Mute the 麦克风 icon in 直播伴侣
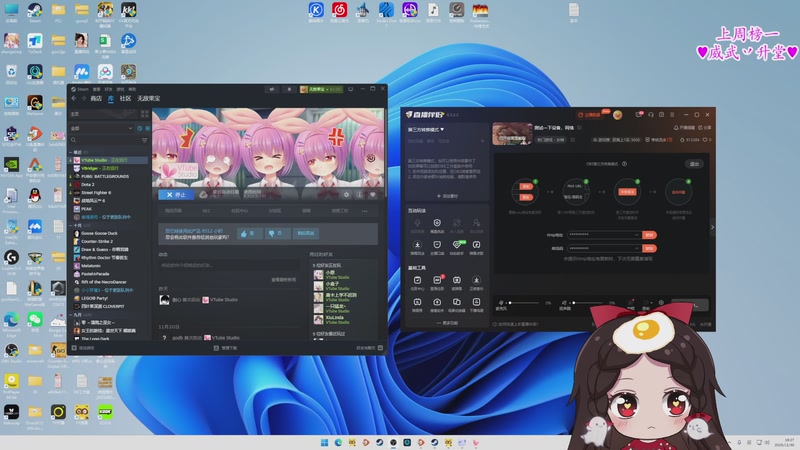Viewport: 800px width, 450px height. 501,303
